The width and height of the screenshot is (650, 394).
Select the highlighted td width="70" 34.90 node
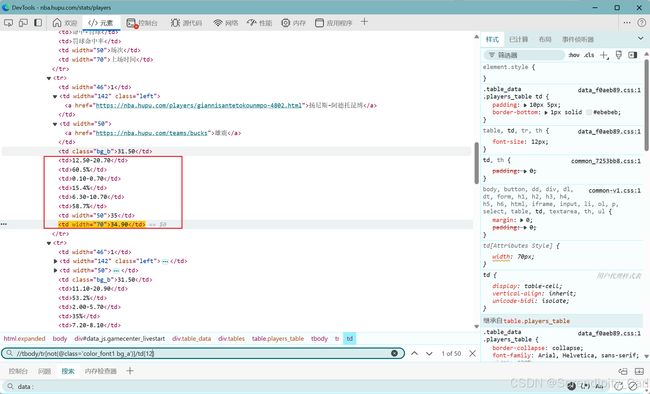coord(102,224)
